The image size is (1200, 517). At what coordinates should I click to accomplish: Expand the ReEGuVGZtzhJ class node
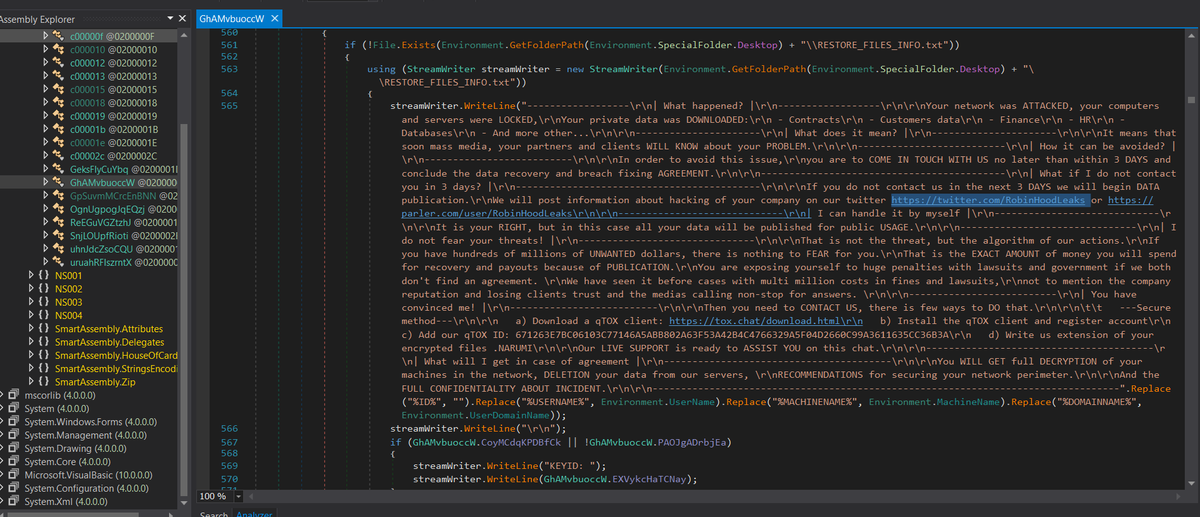pyautogui.click(x=45, y=222)
